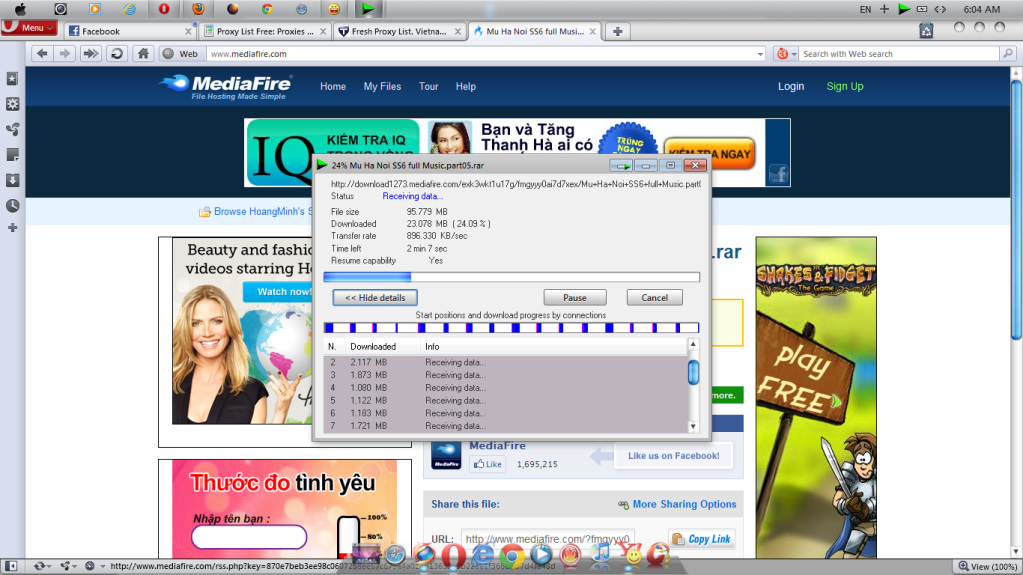This screenshot has width=1023, height=575.
Task: Click the share URL input field
Action: click(x=547, y=539)
